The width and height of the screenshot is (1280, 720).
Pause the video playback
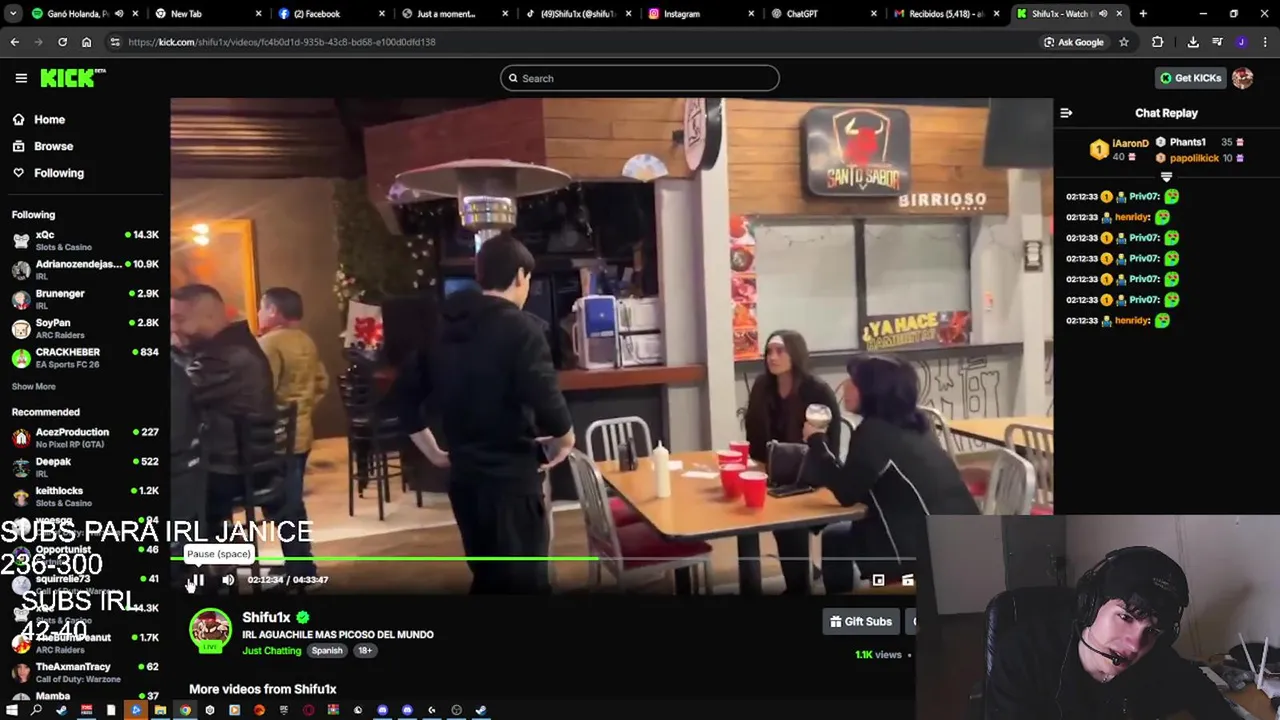point(197,580)
